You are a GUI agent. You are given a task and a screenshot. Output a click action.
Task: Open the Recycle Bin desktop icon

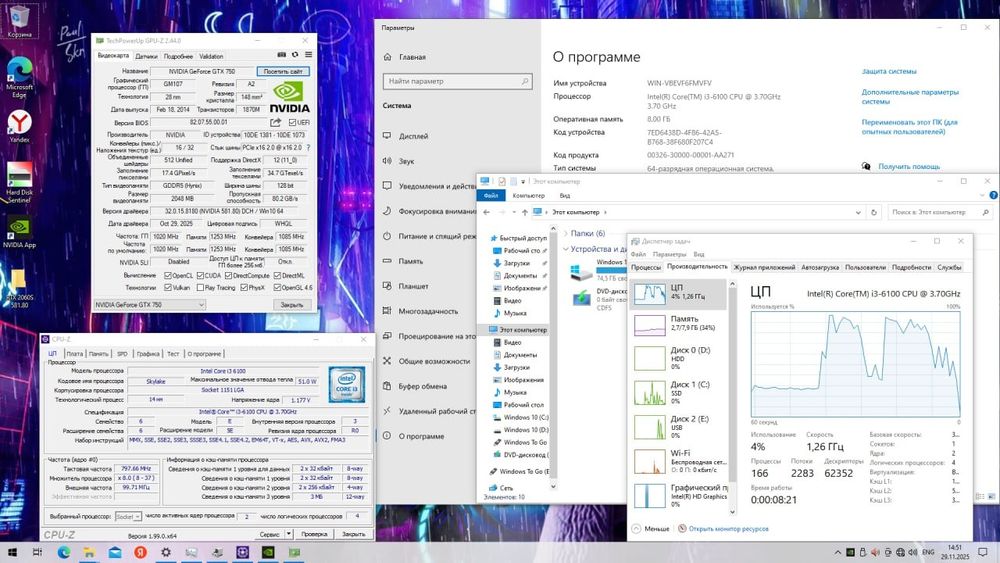coord(19,20)
